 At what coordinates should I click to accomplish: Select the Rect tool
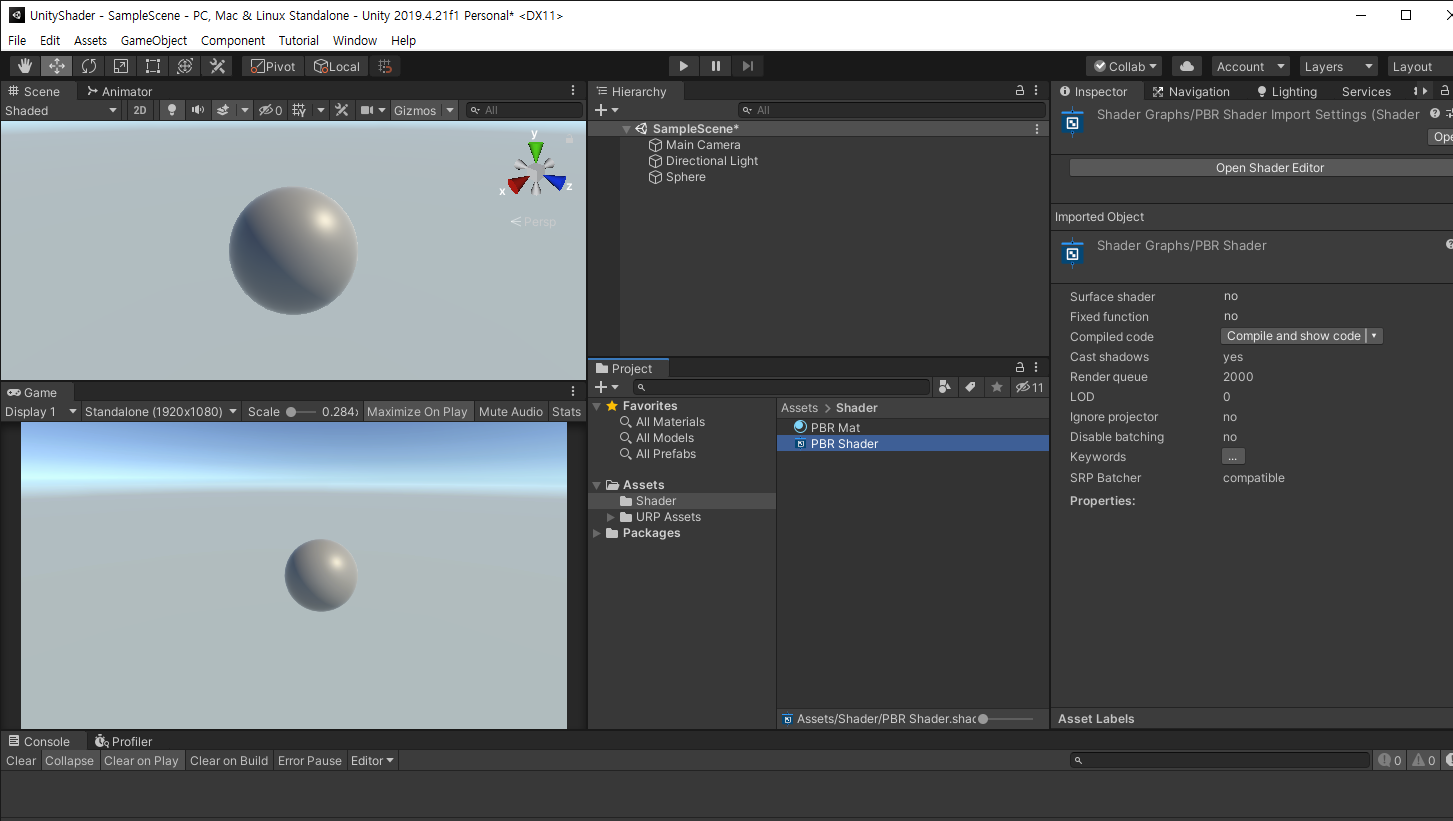(153, 66)
